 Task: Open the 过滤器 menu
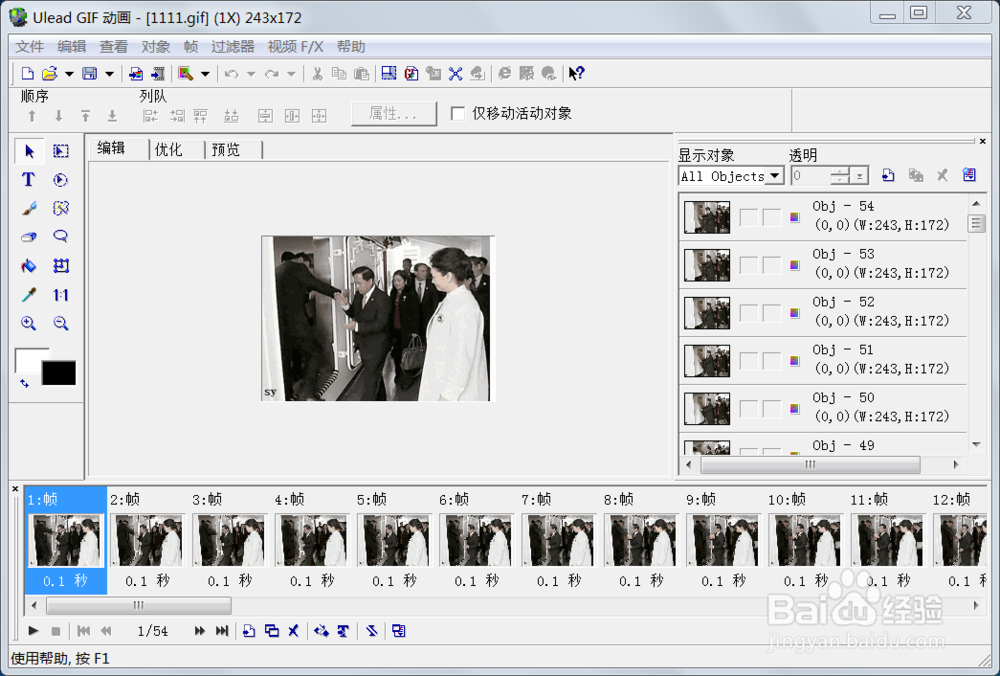point(233,47)
